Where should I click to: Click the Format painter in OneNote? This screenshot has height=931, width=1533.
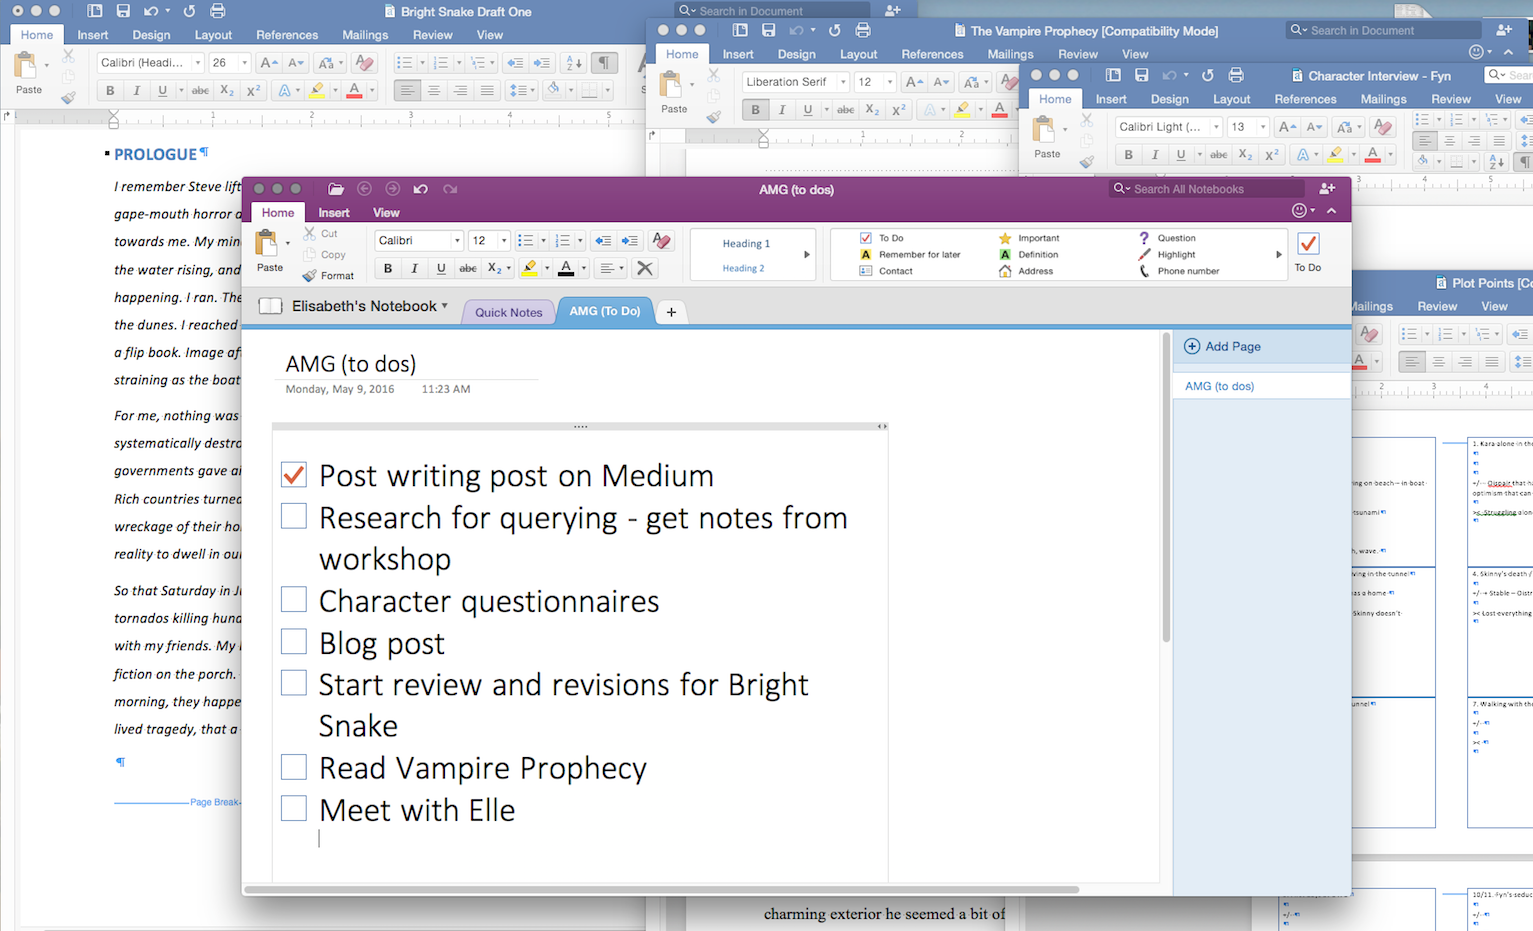click(x=329, y=276)
